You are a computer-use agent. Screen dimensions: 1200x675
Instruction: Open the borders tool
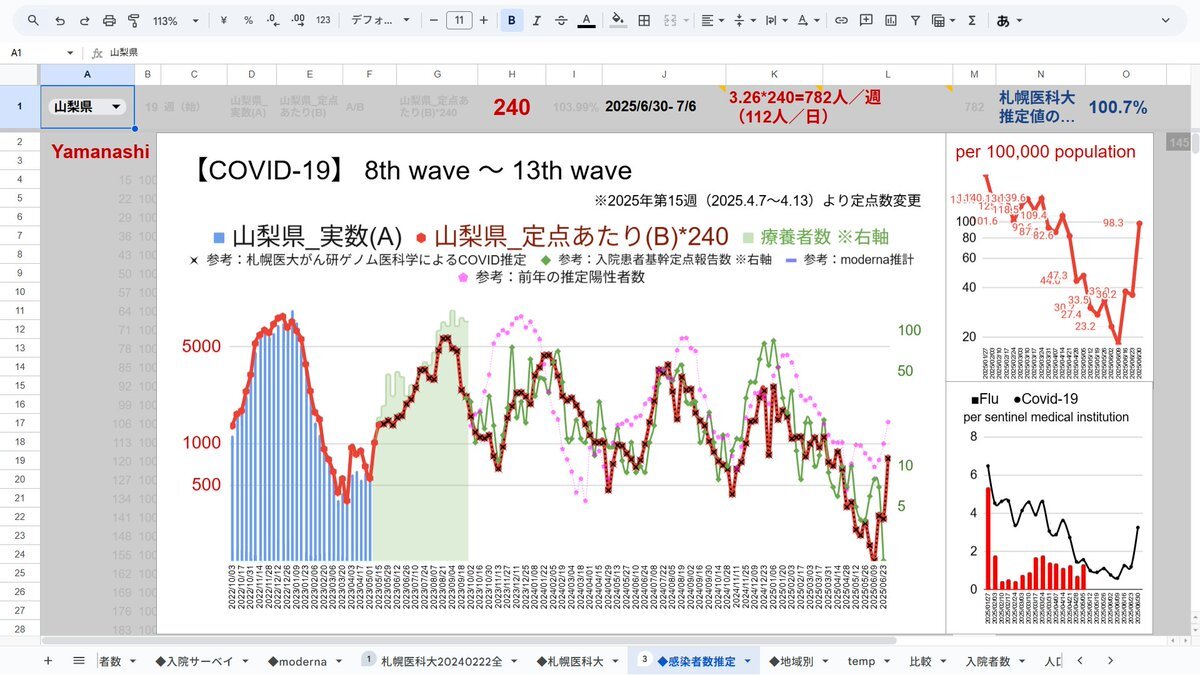(x=644, y=20)
